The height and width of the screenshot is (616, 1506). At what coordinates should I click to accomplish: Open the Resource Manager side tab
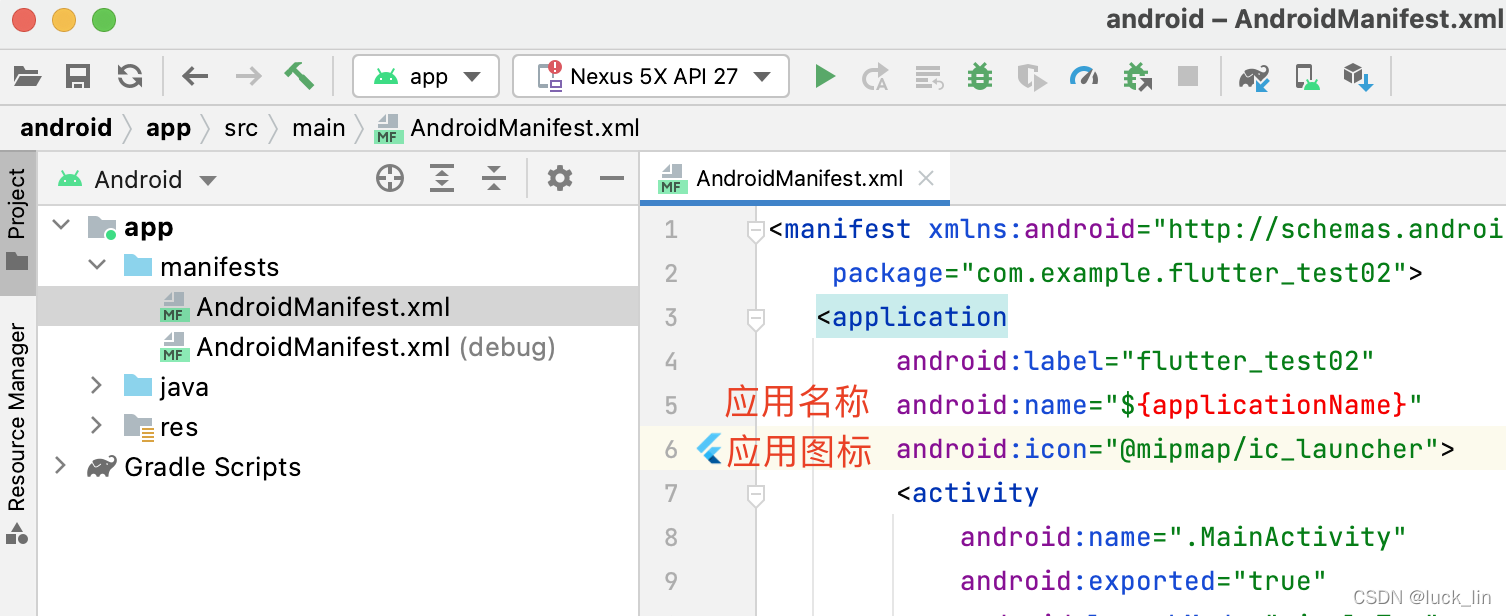click(17, 433)
